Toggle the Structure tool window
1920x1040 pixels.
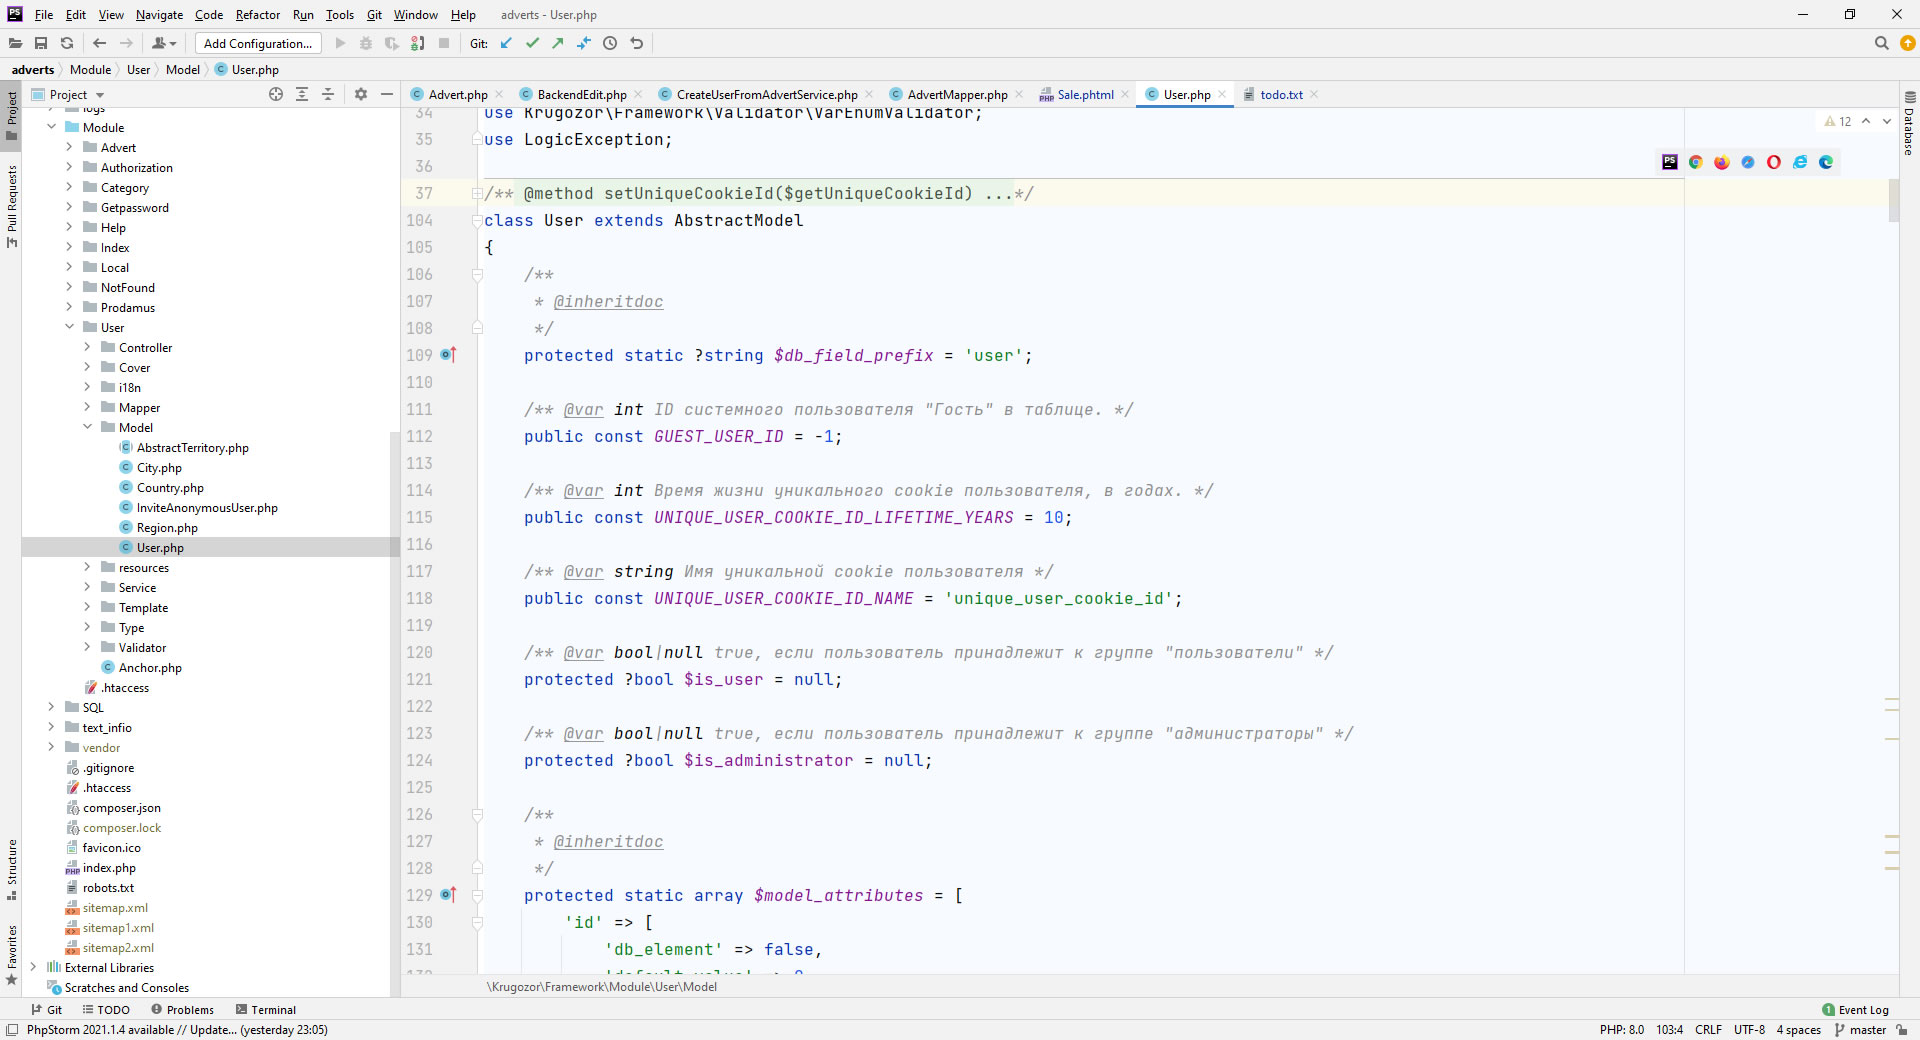point(12,868)
